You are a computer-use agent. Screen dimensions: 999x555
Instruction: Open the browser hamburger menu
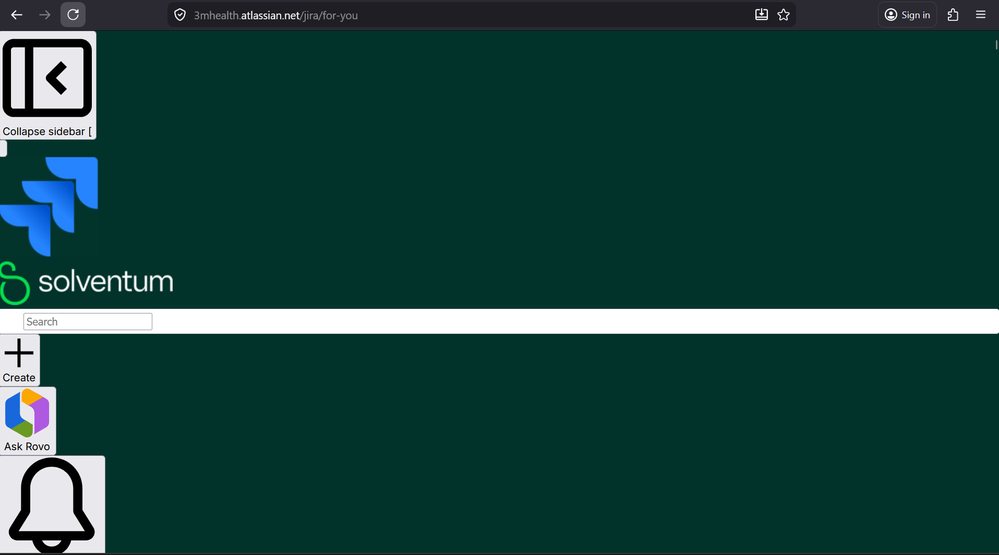point(981,15)
